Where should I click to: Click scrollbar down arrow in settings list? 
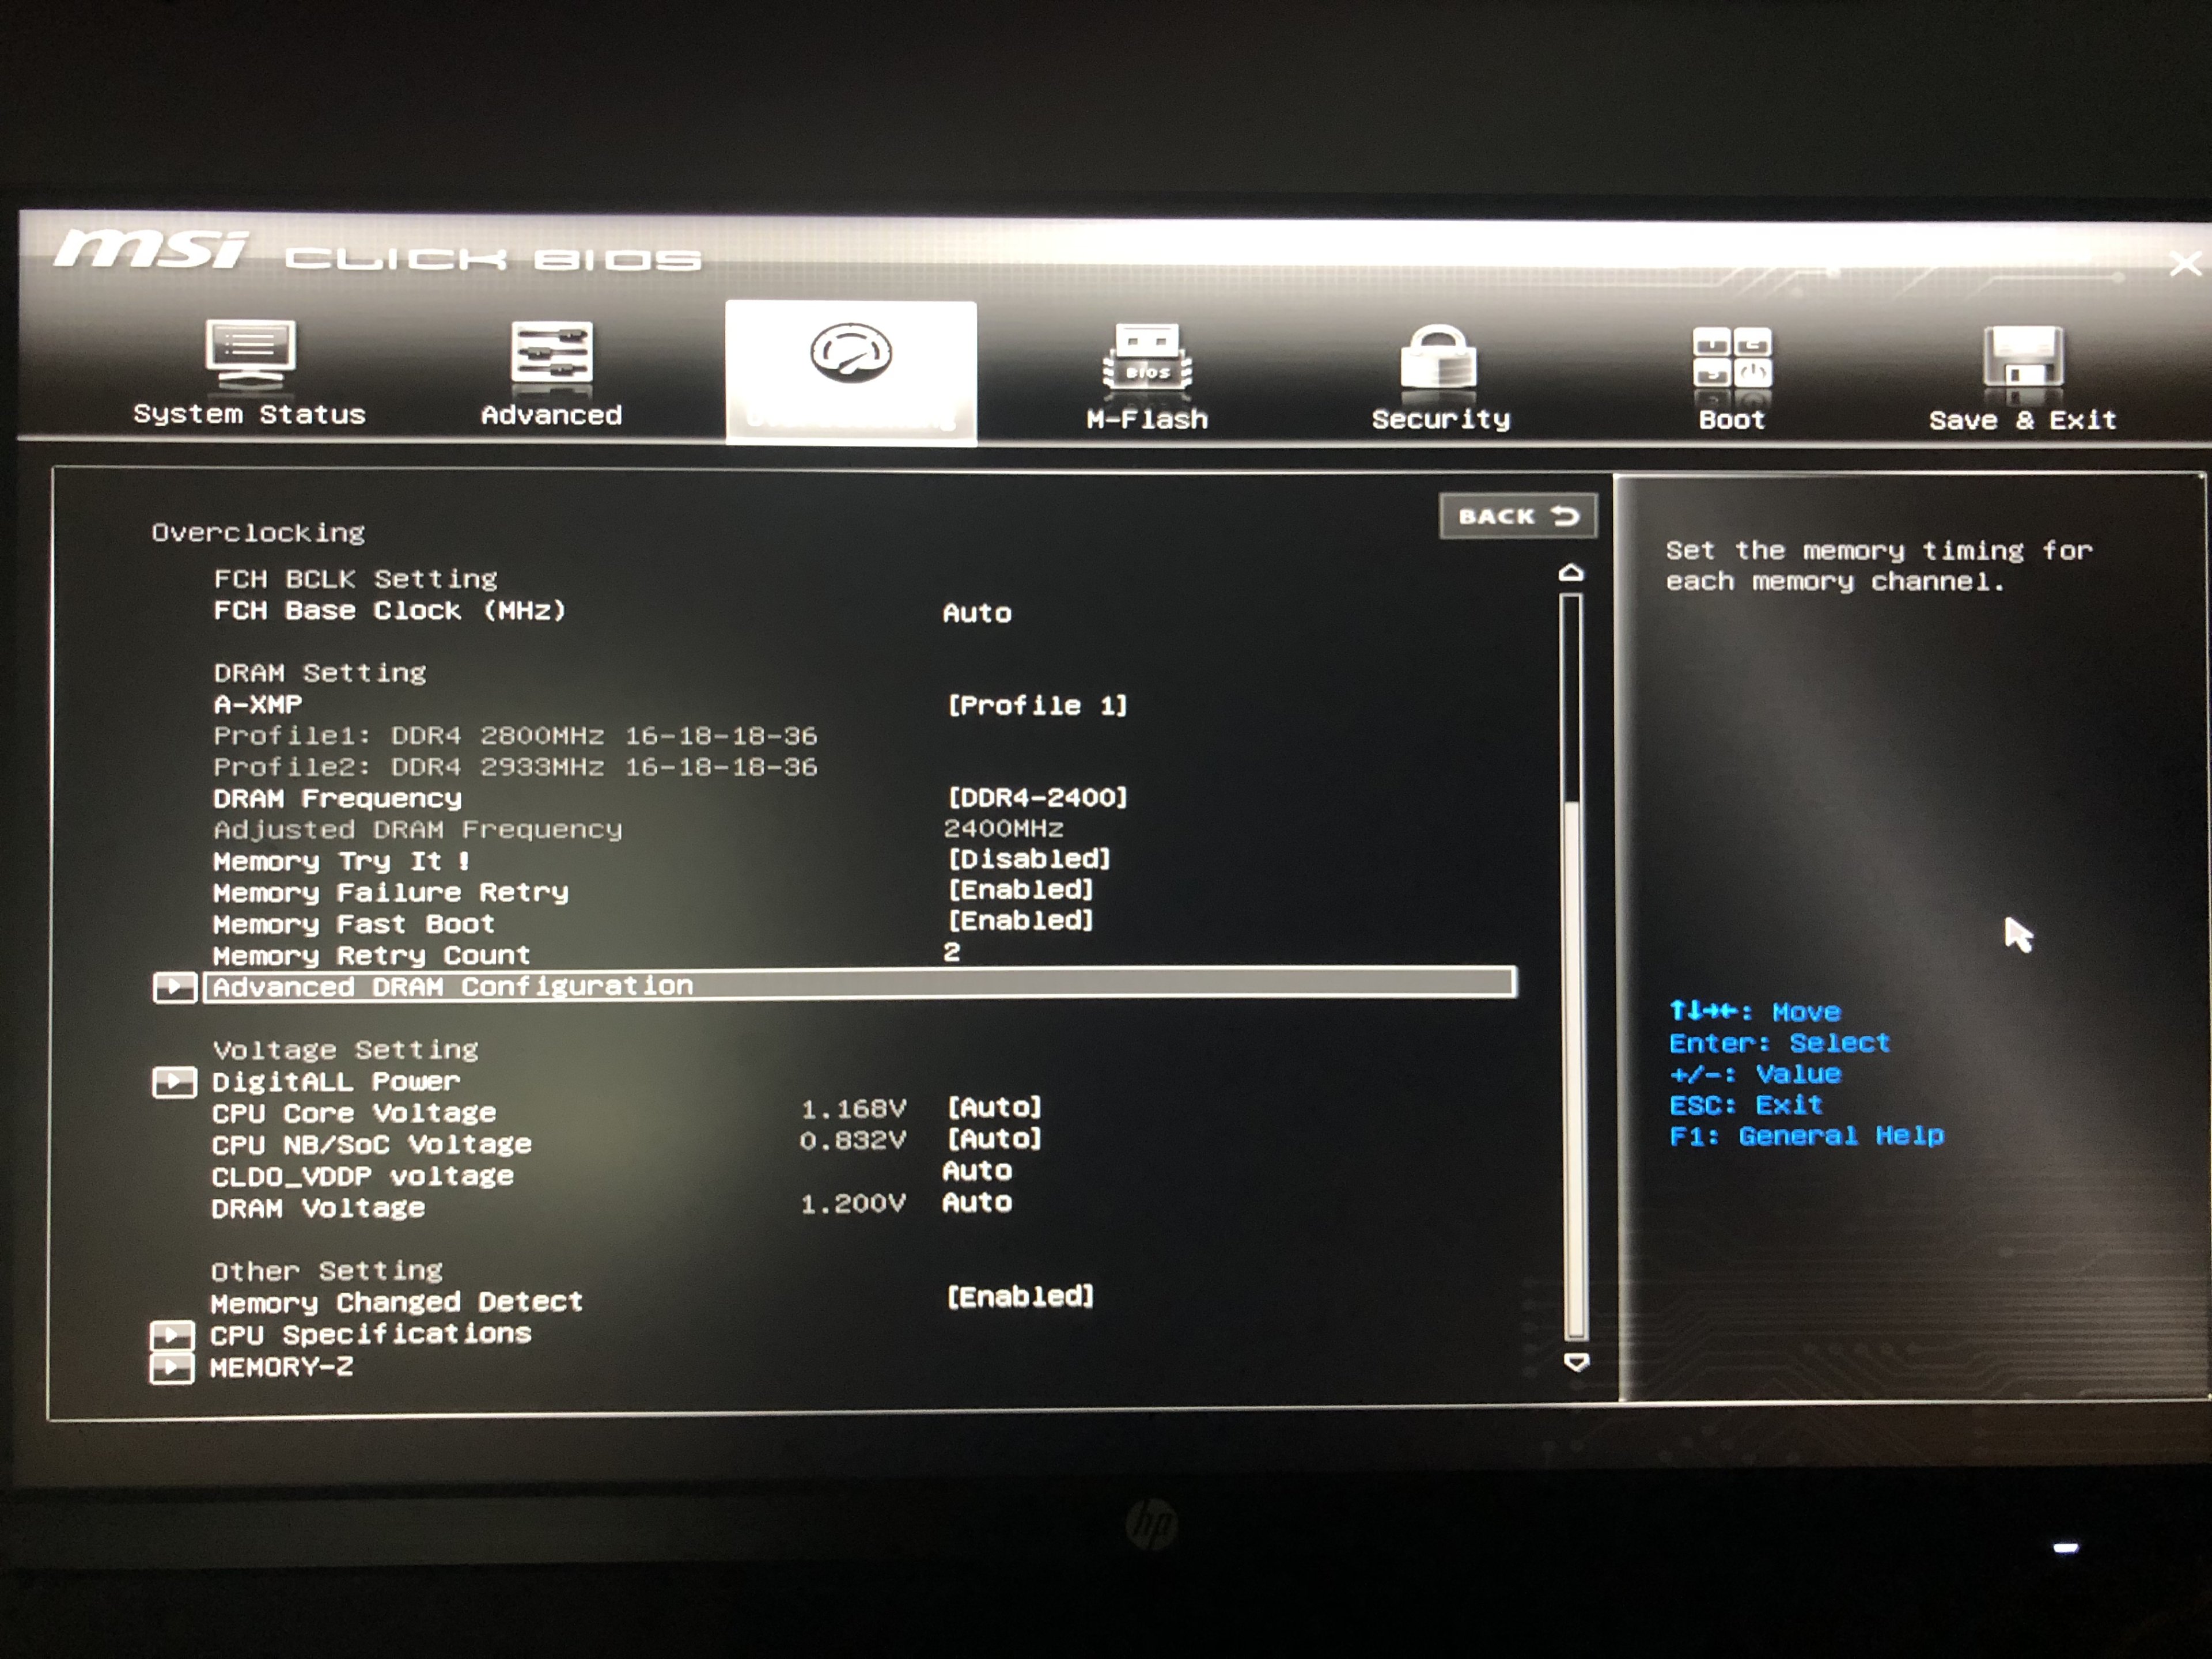pyautogui.click(x=1576, y=1362)
